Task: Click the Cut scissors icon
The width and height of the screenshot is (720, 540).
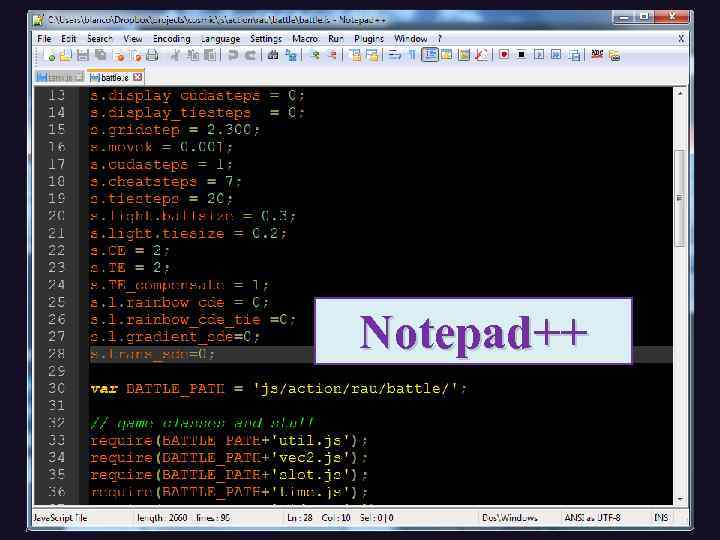Action: pos(175,56)
